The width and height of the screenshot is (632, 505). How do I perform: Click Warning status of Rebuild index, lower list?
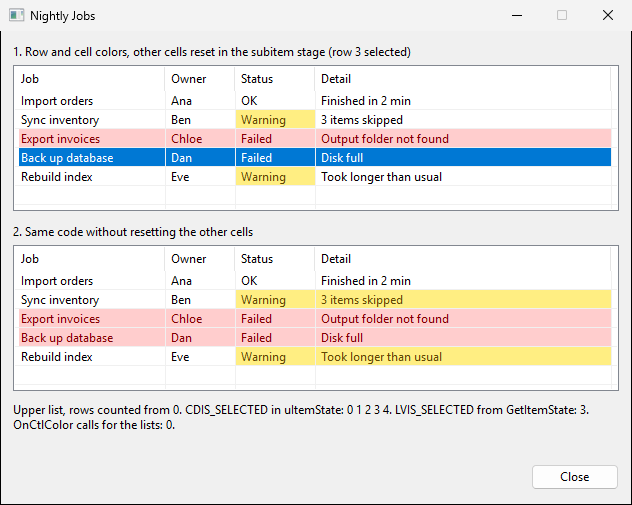pyautogui.click(x=275, y=357)
